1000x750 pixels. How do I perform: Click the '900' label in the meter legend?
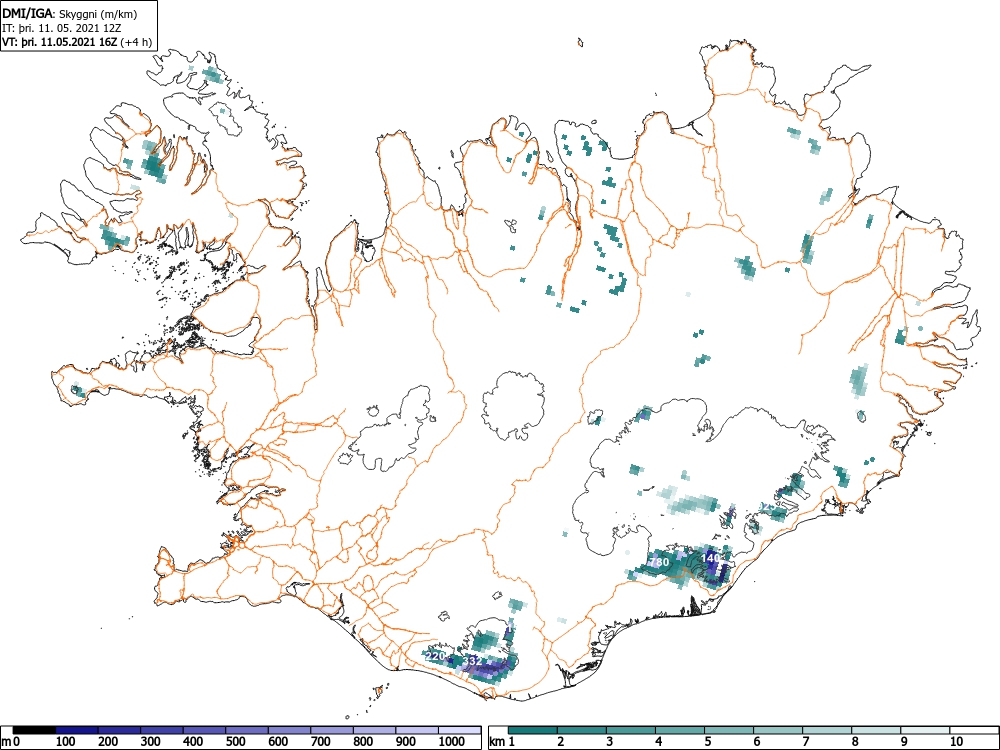[x=406, y=742]
